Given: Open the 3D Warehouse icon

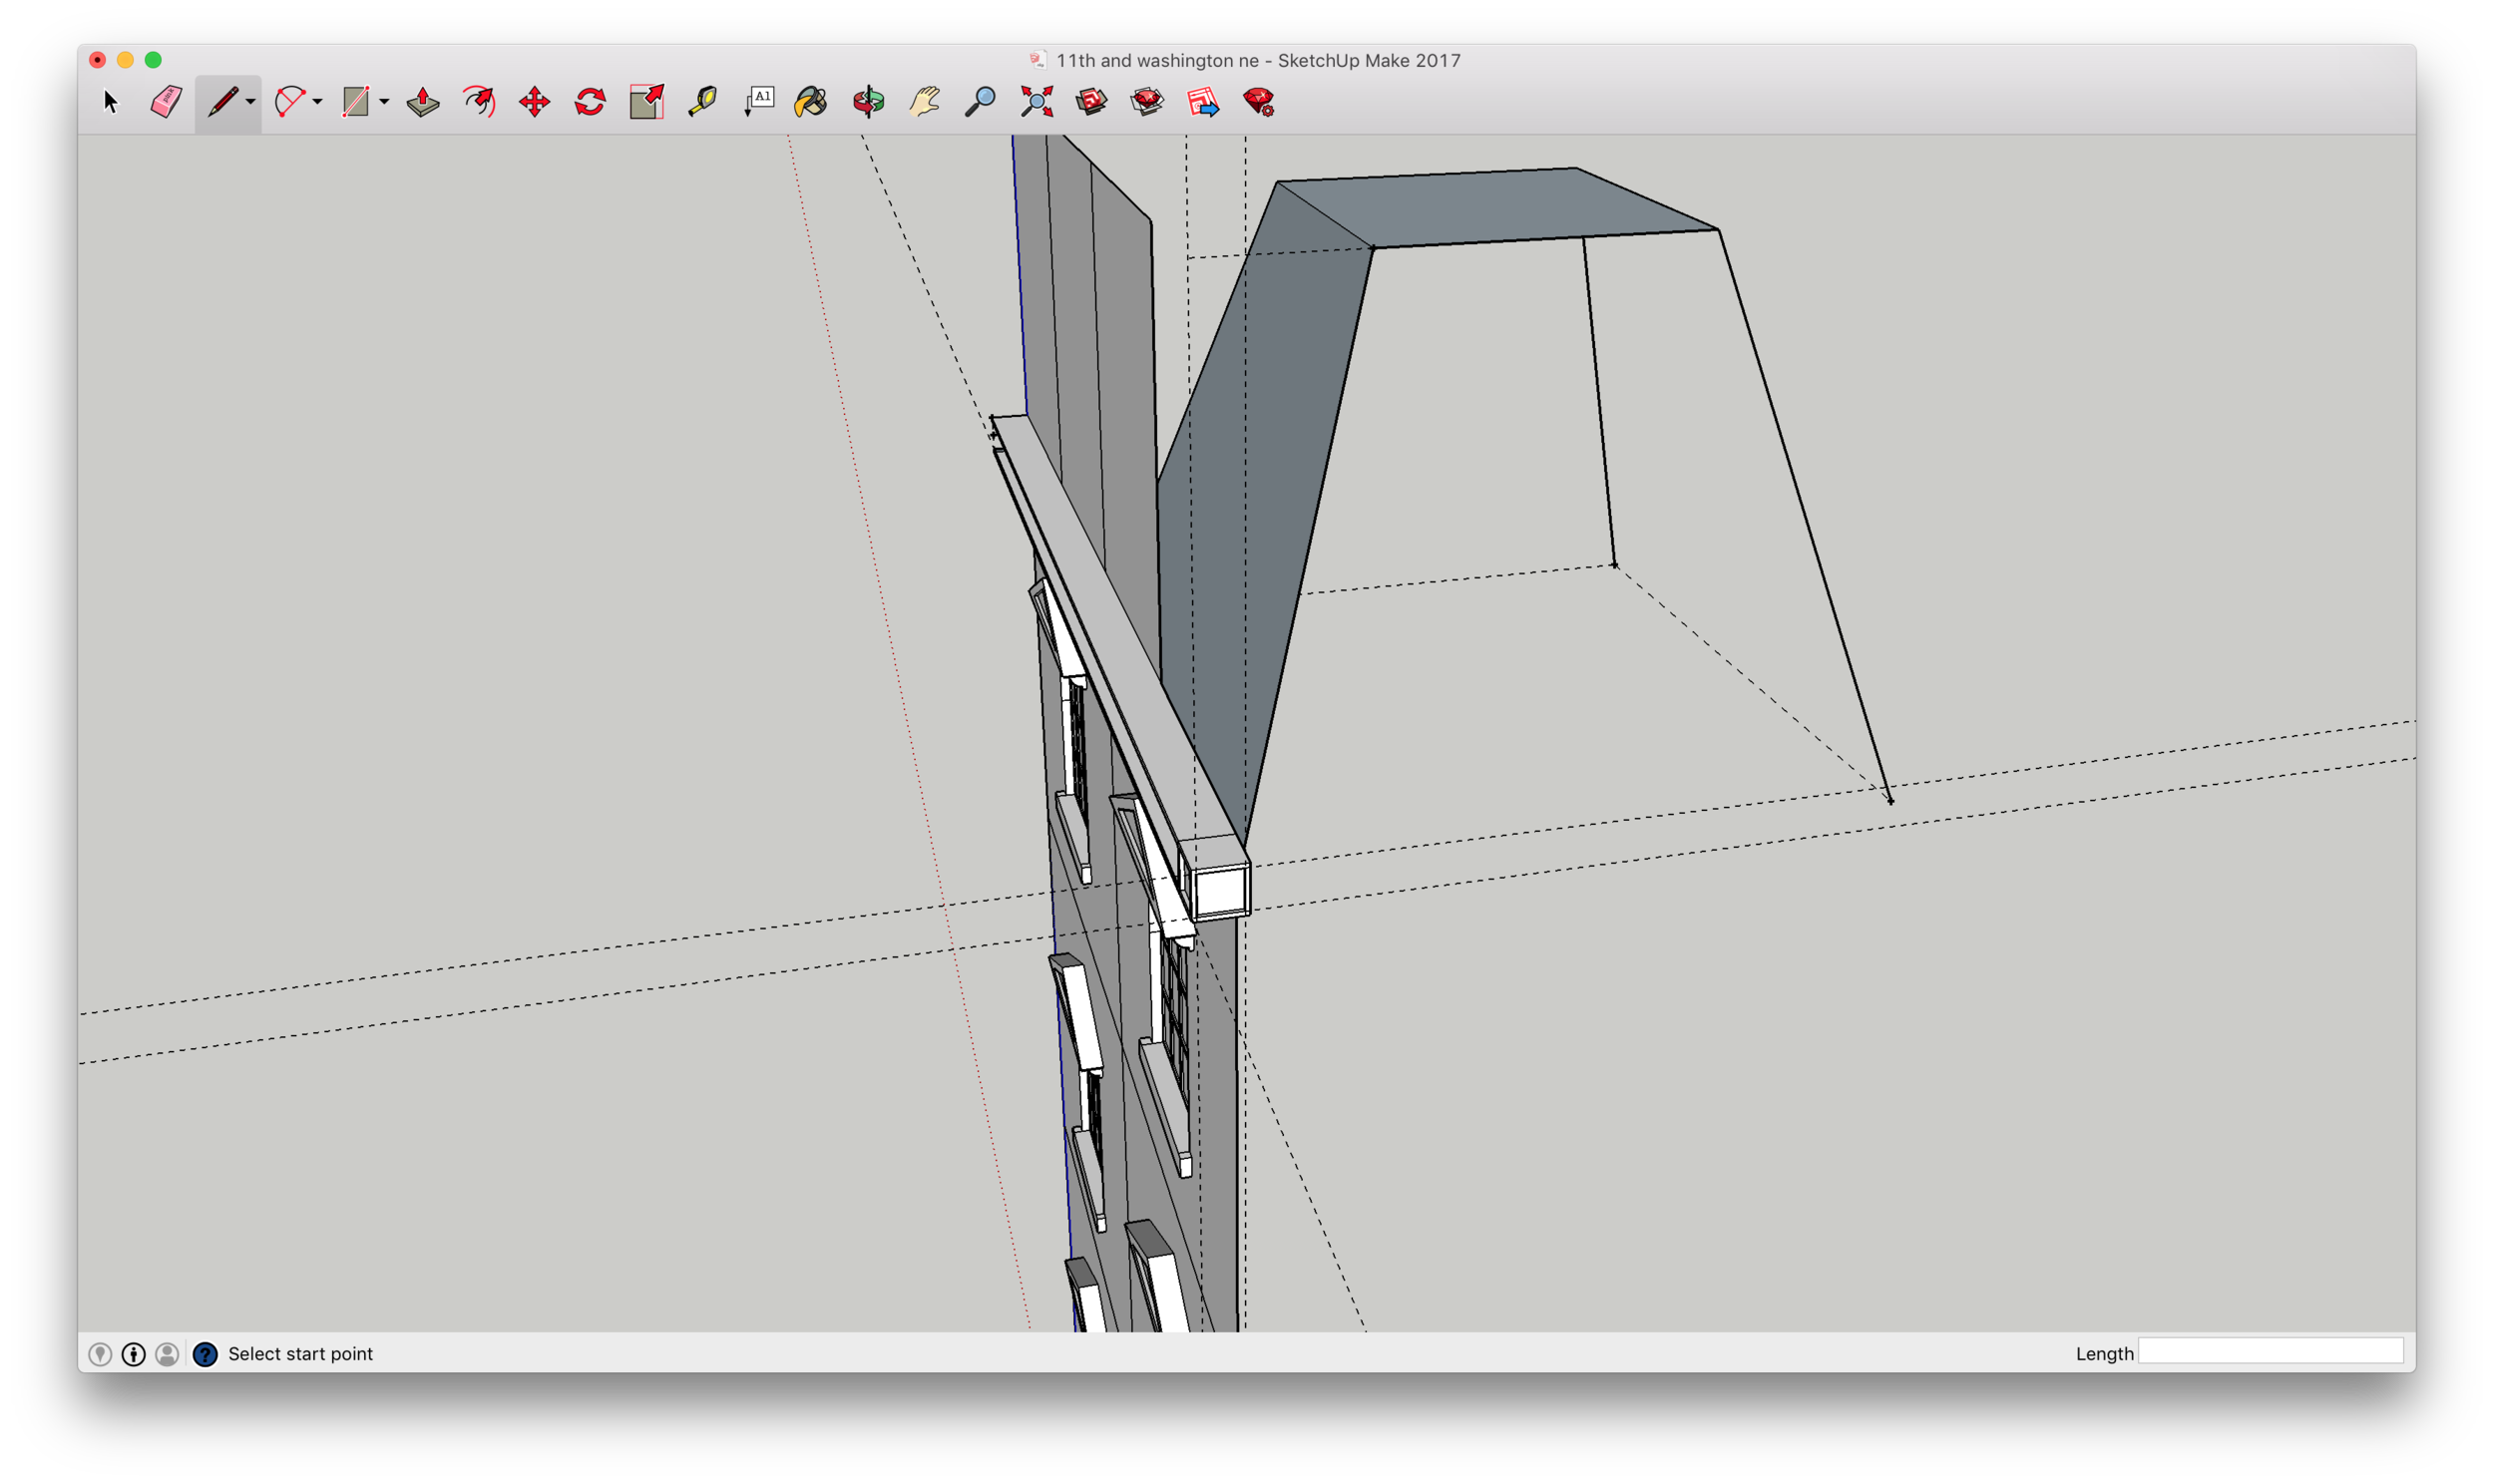Looking at the screenshot, I should coord(1092,102).
